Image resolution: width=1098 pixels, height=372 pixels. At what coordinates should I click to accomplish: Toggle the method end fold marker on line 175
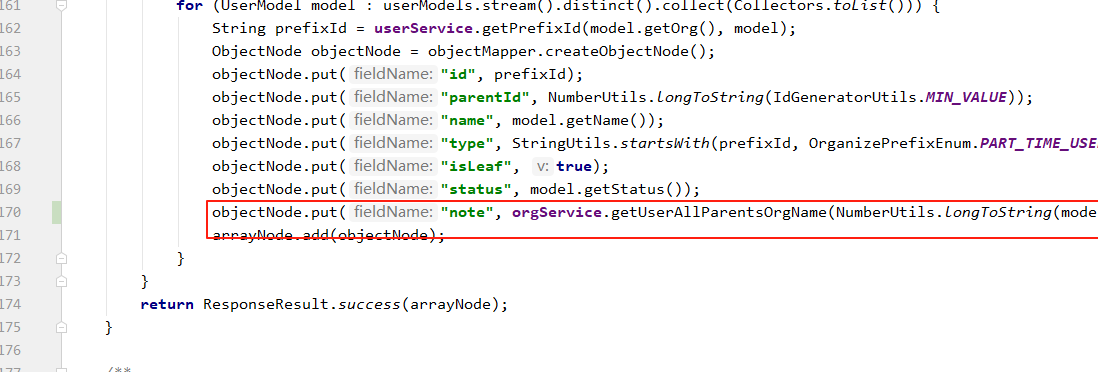(x=62, y=327)
